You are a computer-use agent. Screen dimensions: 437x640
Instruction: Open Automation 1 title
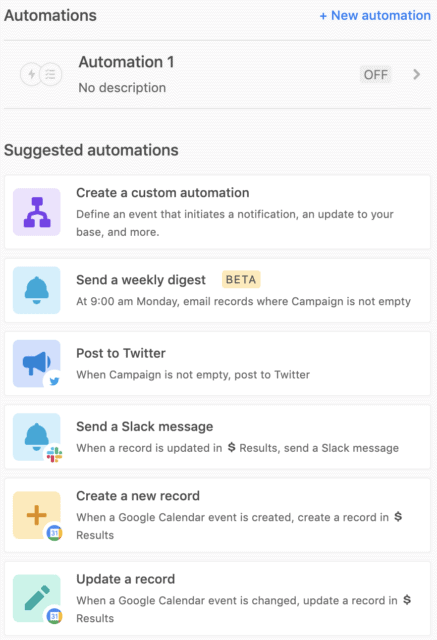(x=126, y=62)
